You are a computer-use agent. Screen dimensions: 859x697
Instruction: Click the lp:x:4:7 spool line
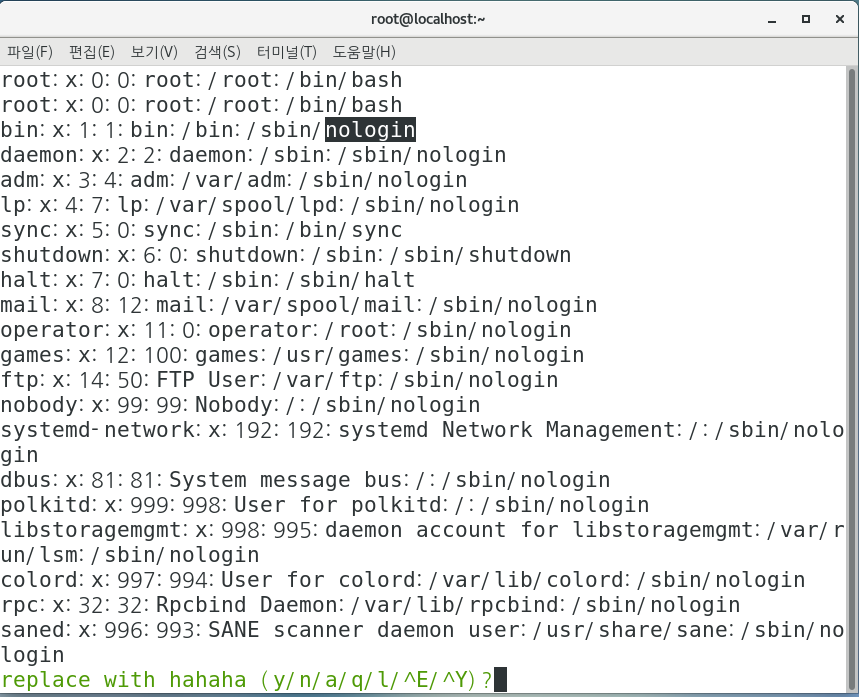tap(260, 205)
